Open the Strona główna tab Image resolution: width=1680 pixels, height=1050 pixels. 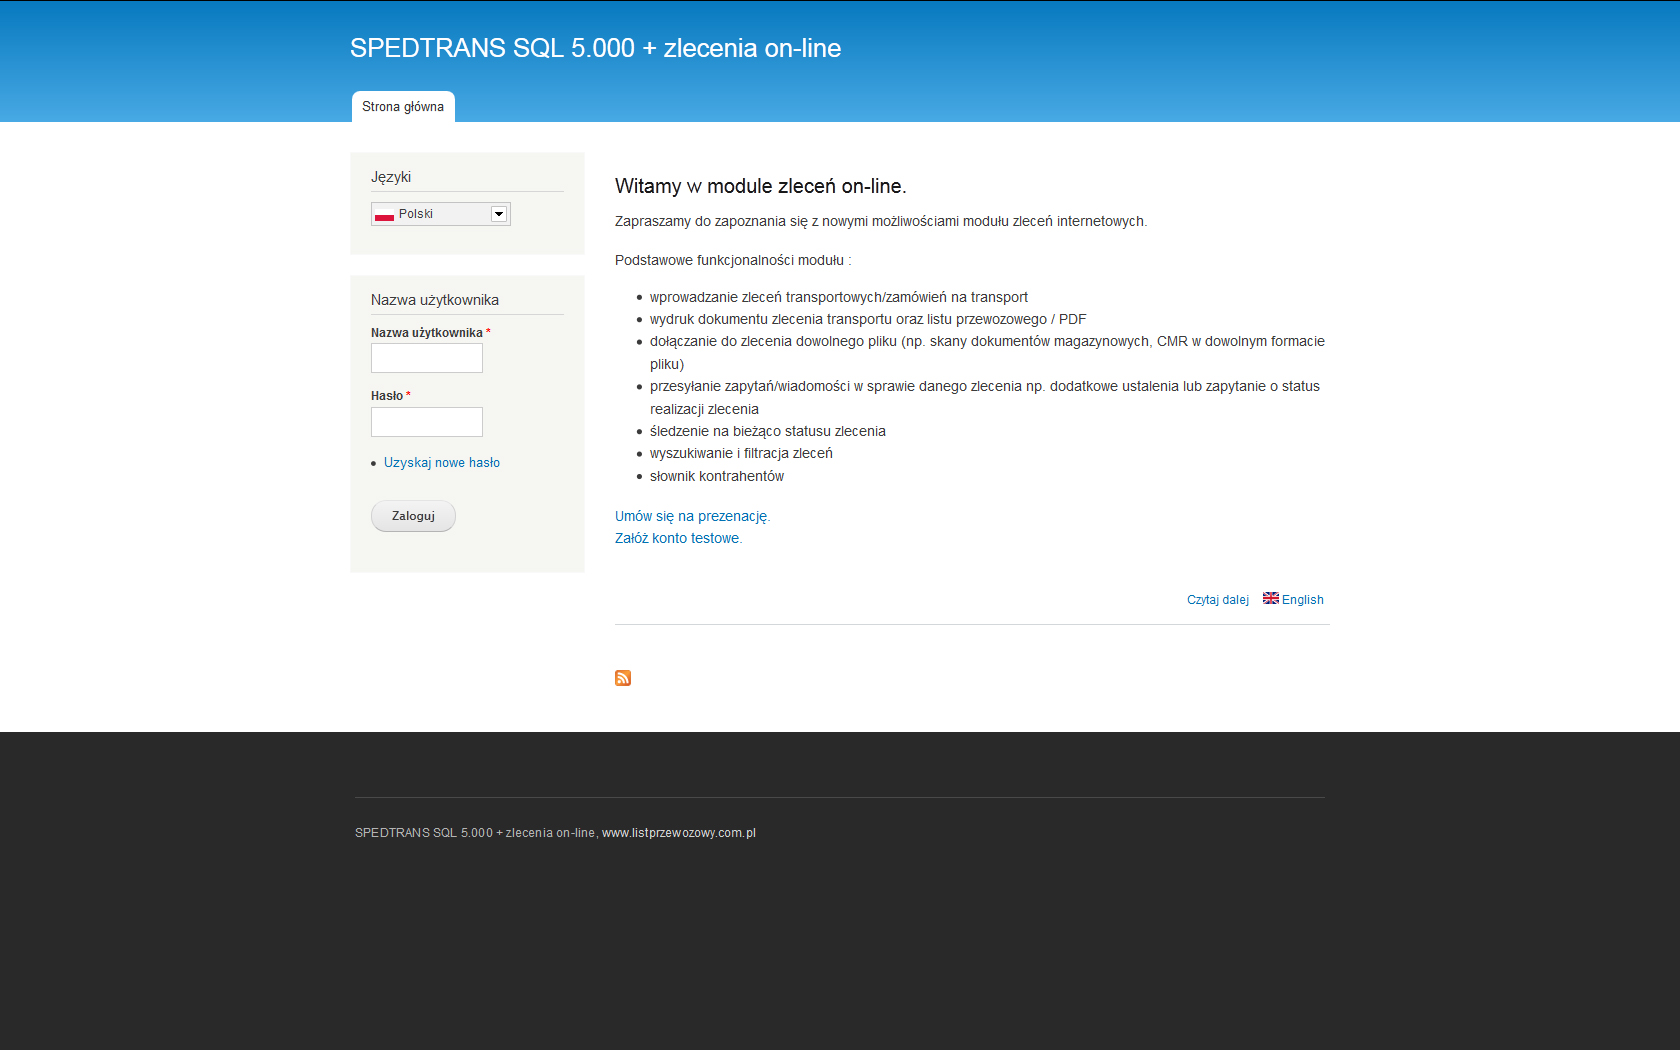pos(403,107)
